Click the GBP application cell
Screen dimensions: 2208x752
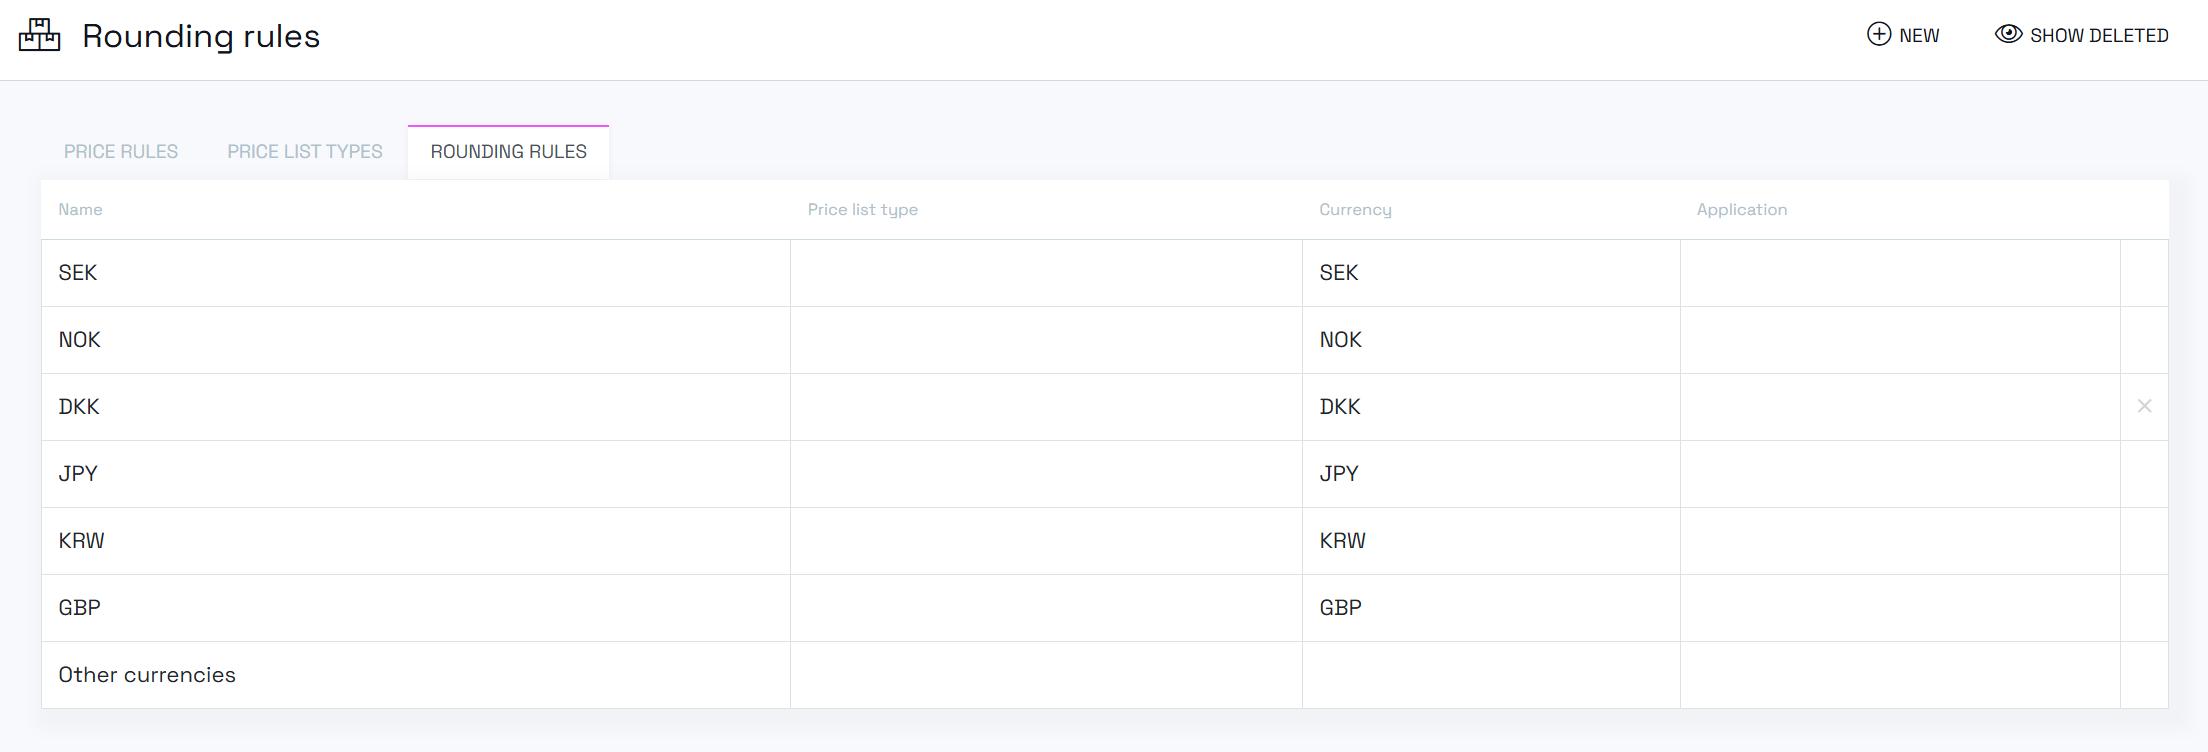1899,608
